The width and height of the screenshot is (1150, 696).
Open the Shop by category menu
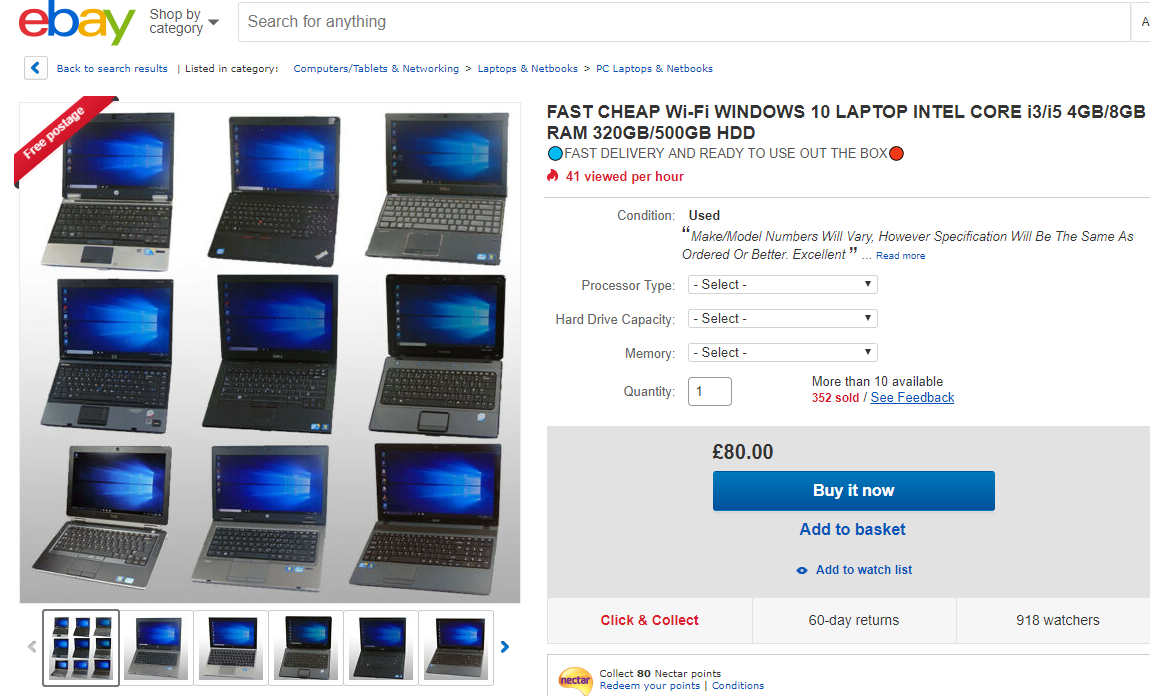coord(183,22)
